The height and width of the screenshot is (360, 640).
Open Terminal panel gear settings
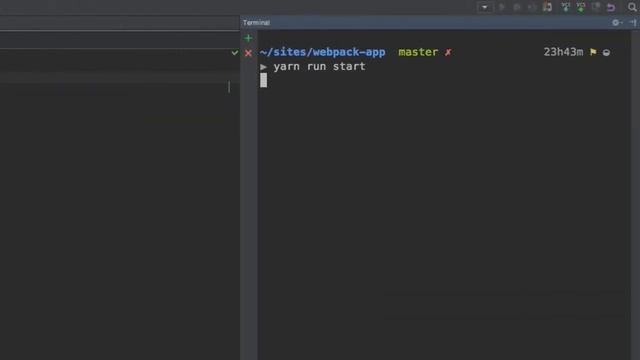[616, 23]
